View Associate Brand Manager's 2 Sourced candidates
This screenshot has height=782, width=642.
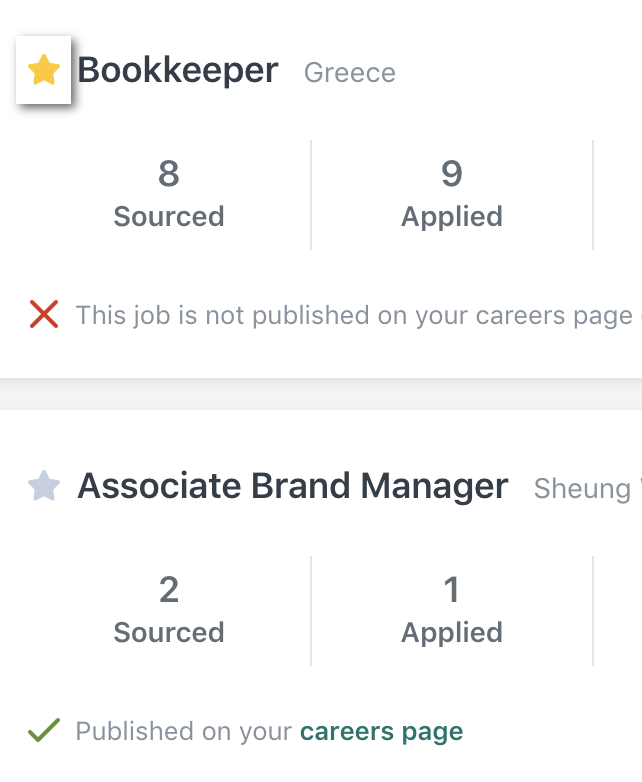(x=169, y=610)
